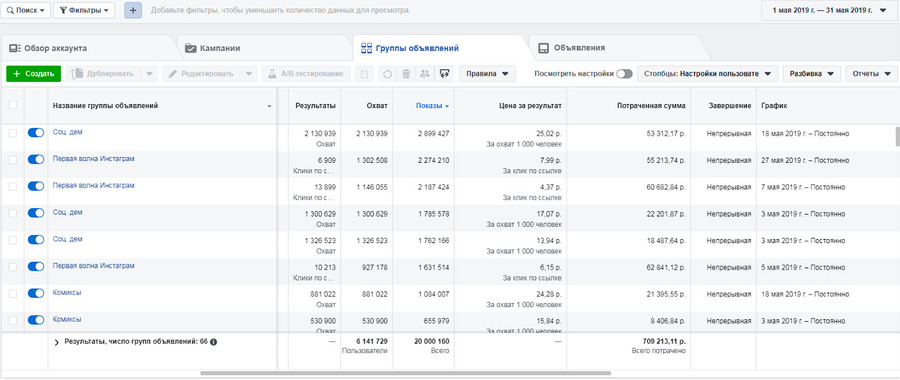Tick checkbox for Комиксы row with 530 900 reach
The height and width of the screenshot is (380, 900).
coord(13,320)
